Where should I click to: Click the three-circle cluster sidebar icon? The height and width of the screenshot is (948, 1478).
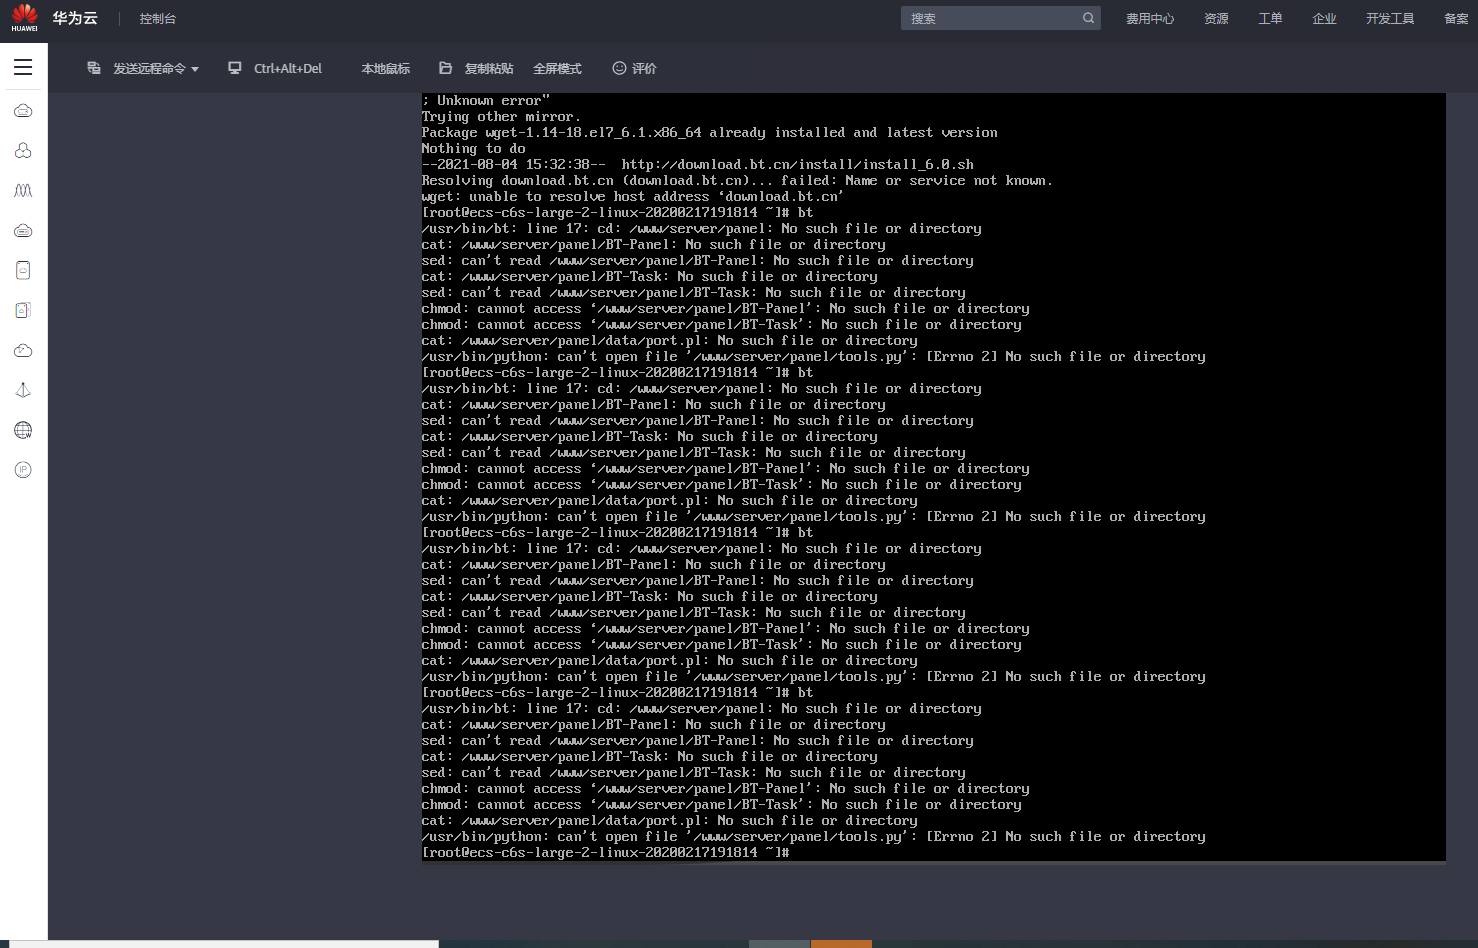[x=23, y=150]
